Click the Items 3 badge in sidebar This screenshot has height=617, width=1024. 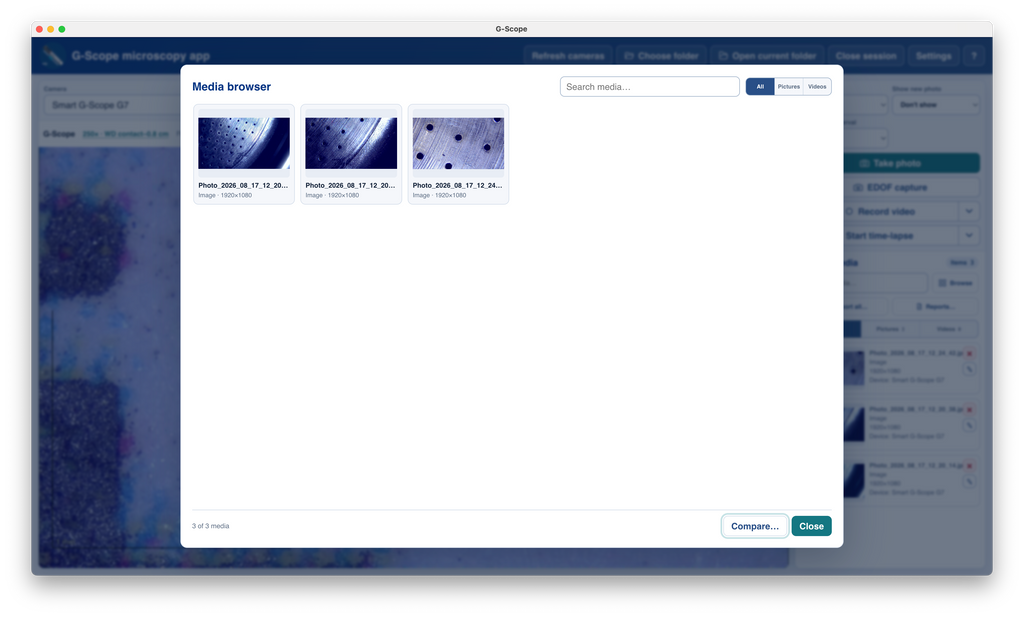[x=962, y=262]
